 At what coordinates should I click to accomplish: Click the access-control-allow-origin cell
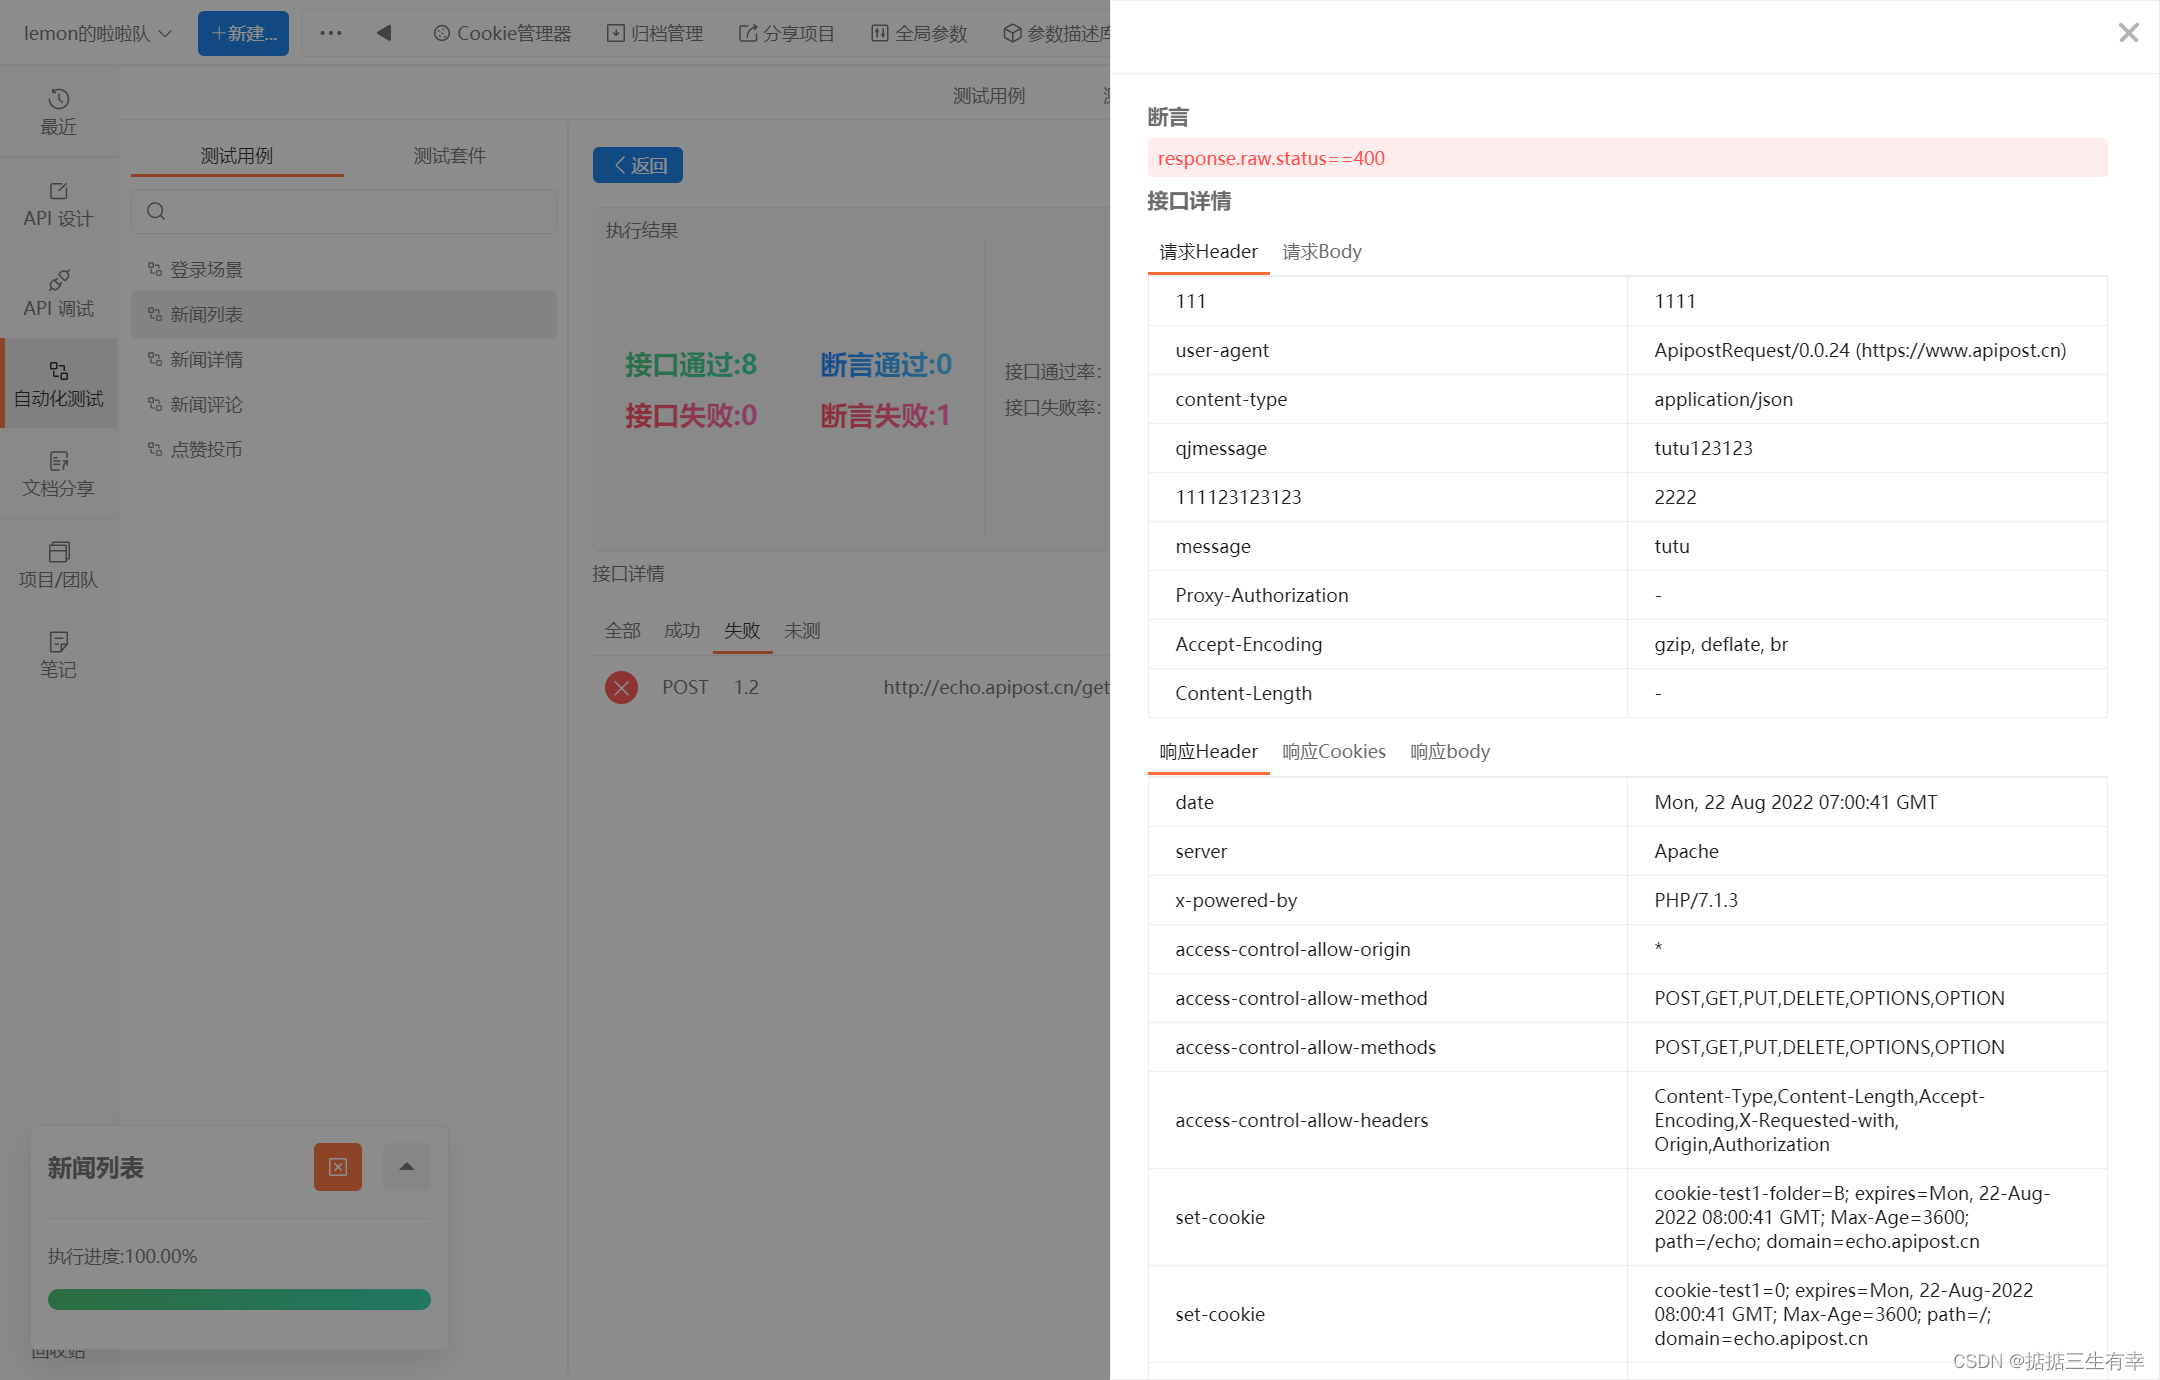(x=1388, y=949)
